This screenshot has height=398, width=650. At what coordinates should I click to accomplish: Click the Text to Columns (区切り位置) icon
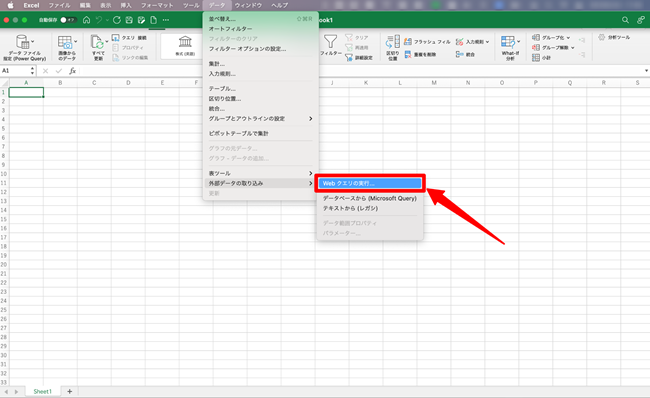393,42
